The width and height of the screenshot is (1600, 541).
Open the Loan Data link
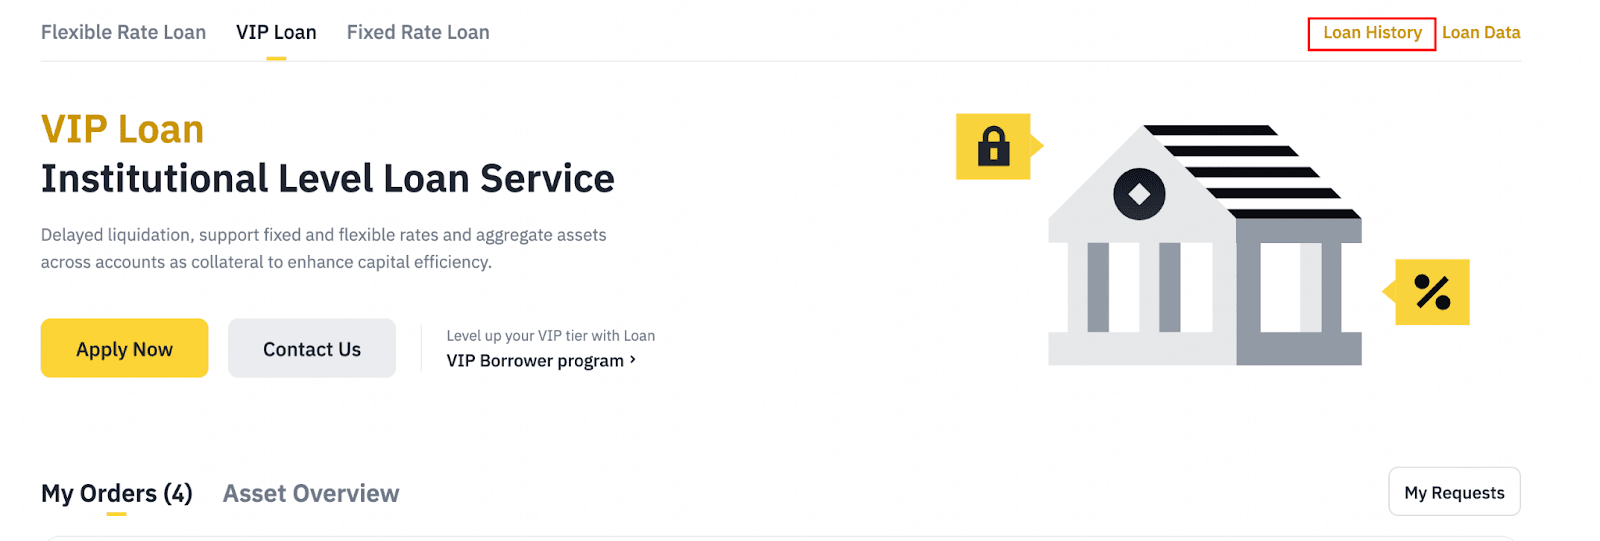[x=1481, y=33]
